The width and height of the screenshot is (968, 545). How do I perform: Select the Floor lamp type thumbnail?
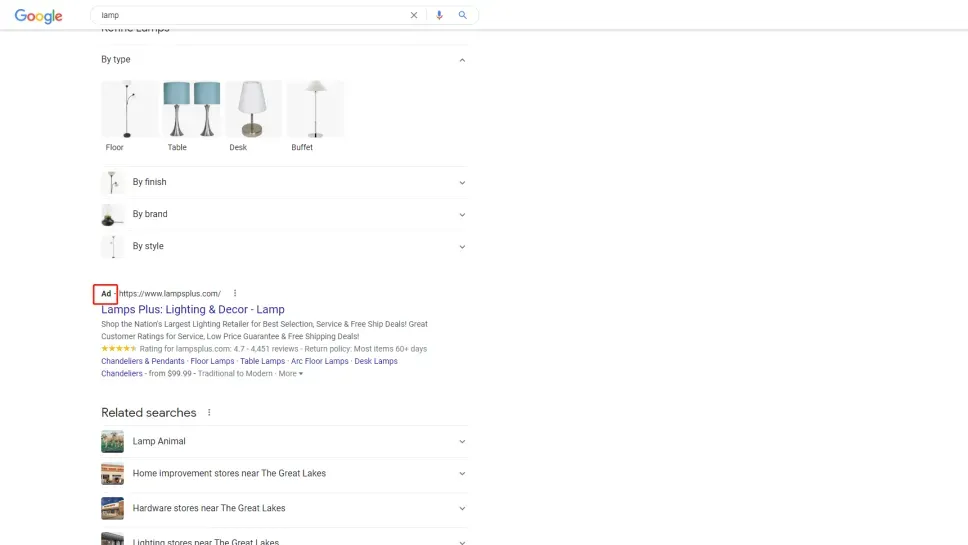pos(129,110)
